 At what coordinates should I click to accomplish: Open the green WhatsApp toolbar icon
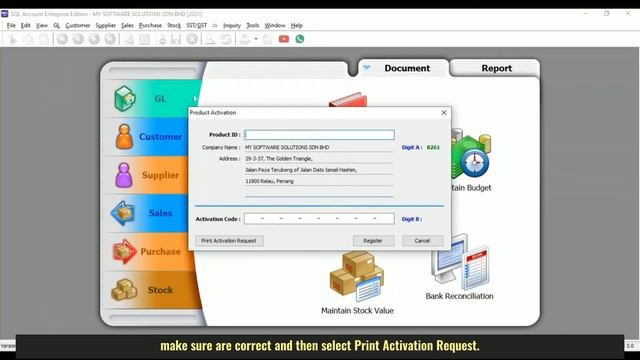coord(300,39)
